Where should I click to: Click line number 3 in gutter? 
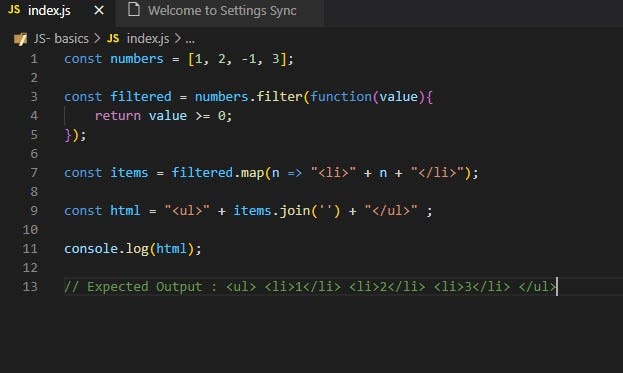(34, 97)
